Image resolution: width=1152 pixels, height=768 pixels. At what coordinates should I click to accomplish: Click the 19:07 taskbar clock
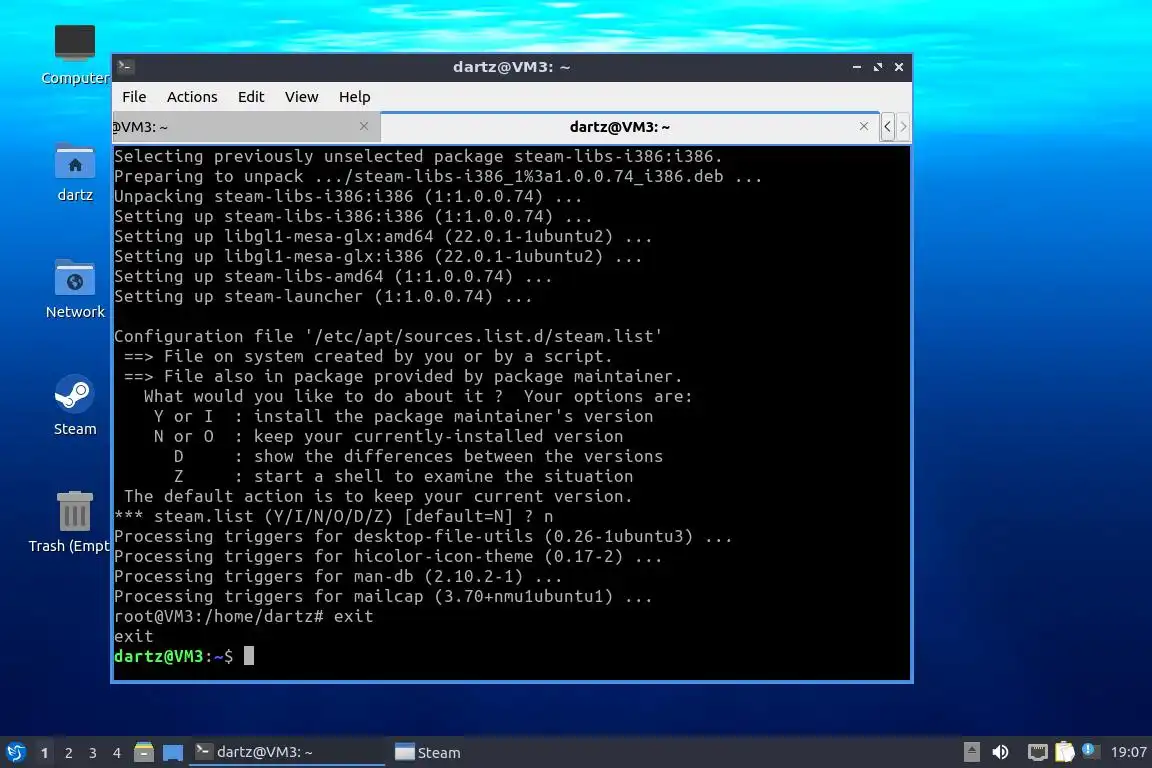1128,752
